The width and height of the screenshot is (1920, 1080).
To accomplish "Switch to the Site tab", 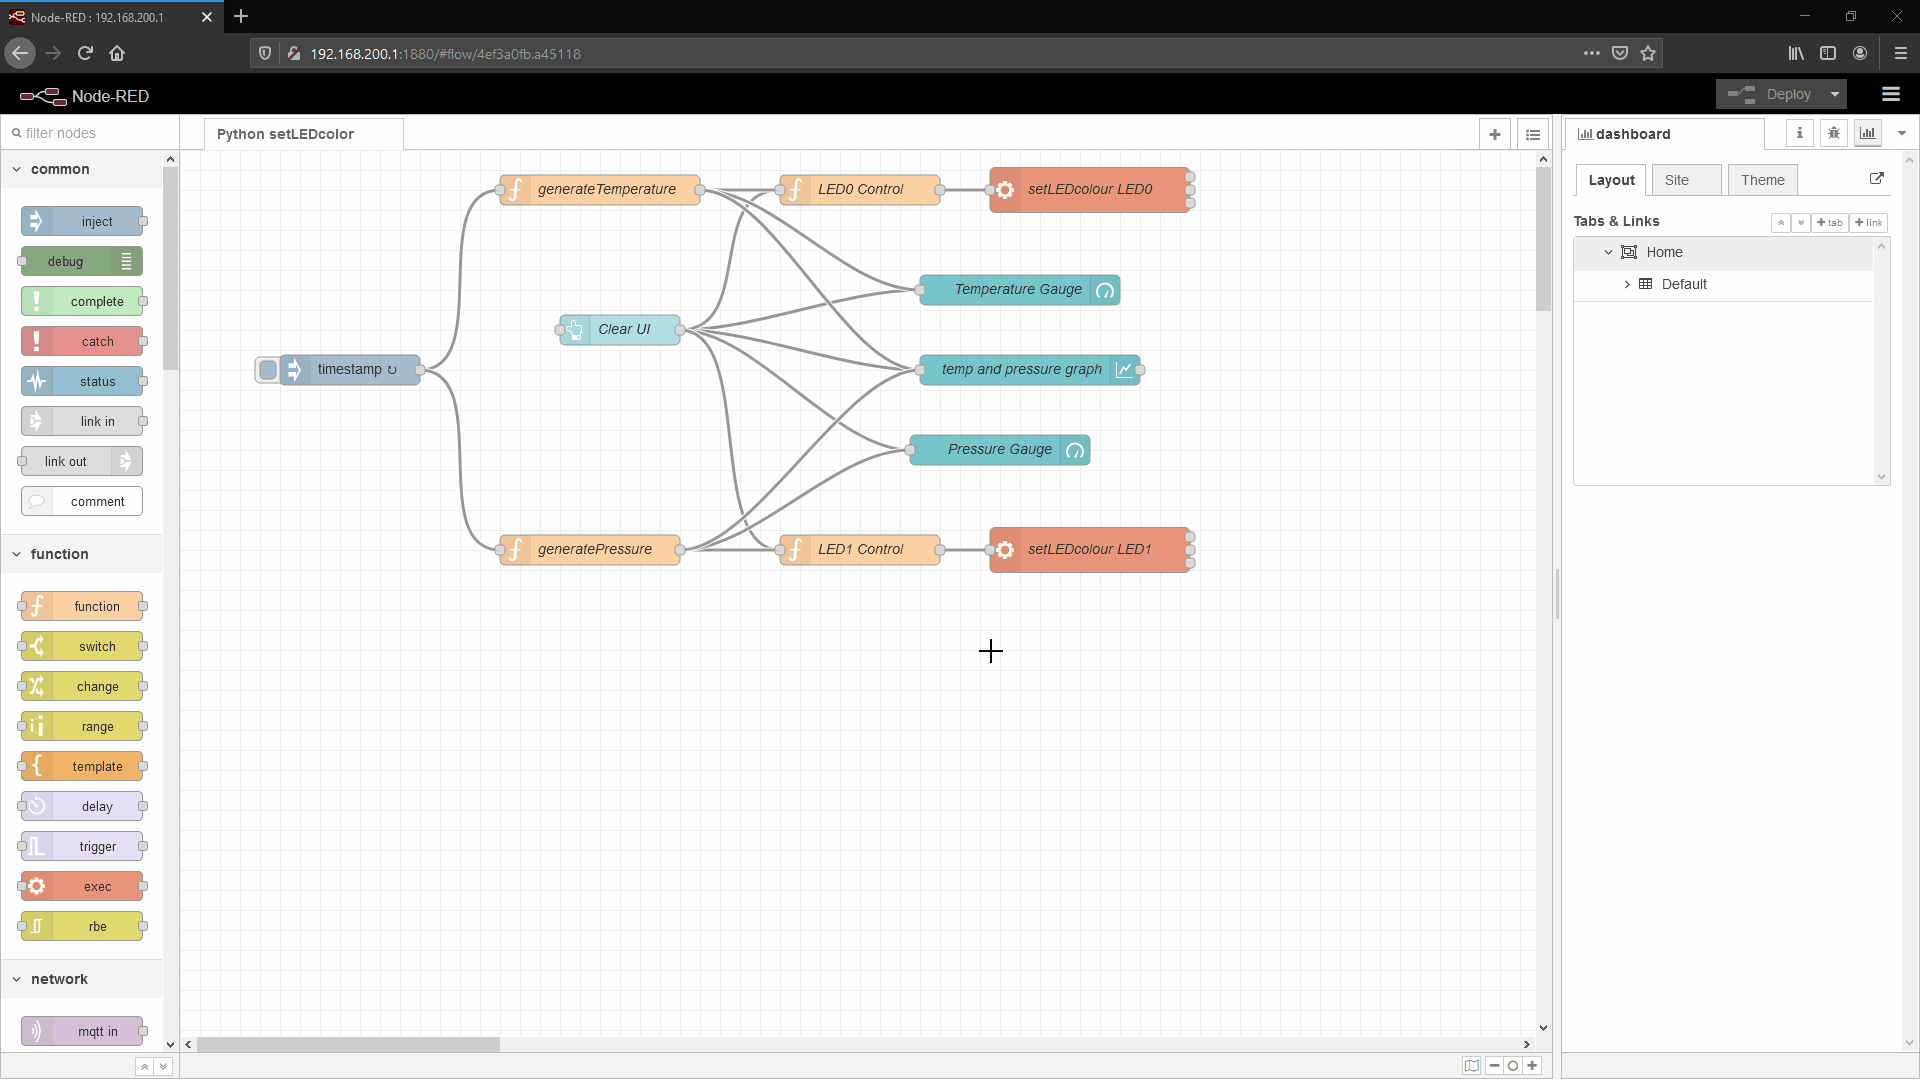I will 1677,180.
